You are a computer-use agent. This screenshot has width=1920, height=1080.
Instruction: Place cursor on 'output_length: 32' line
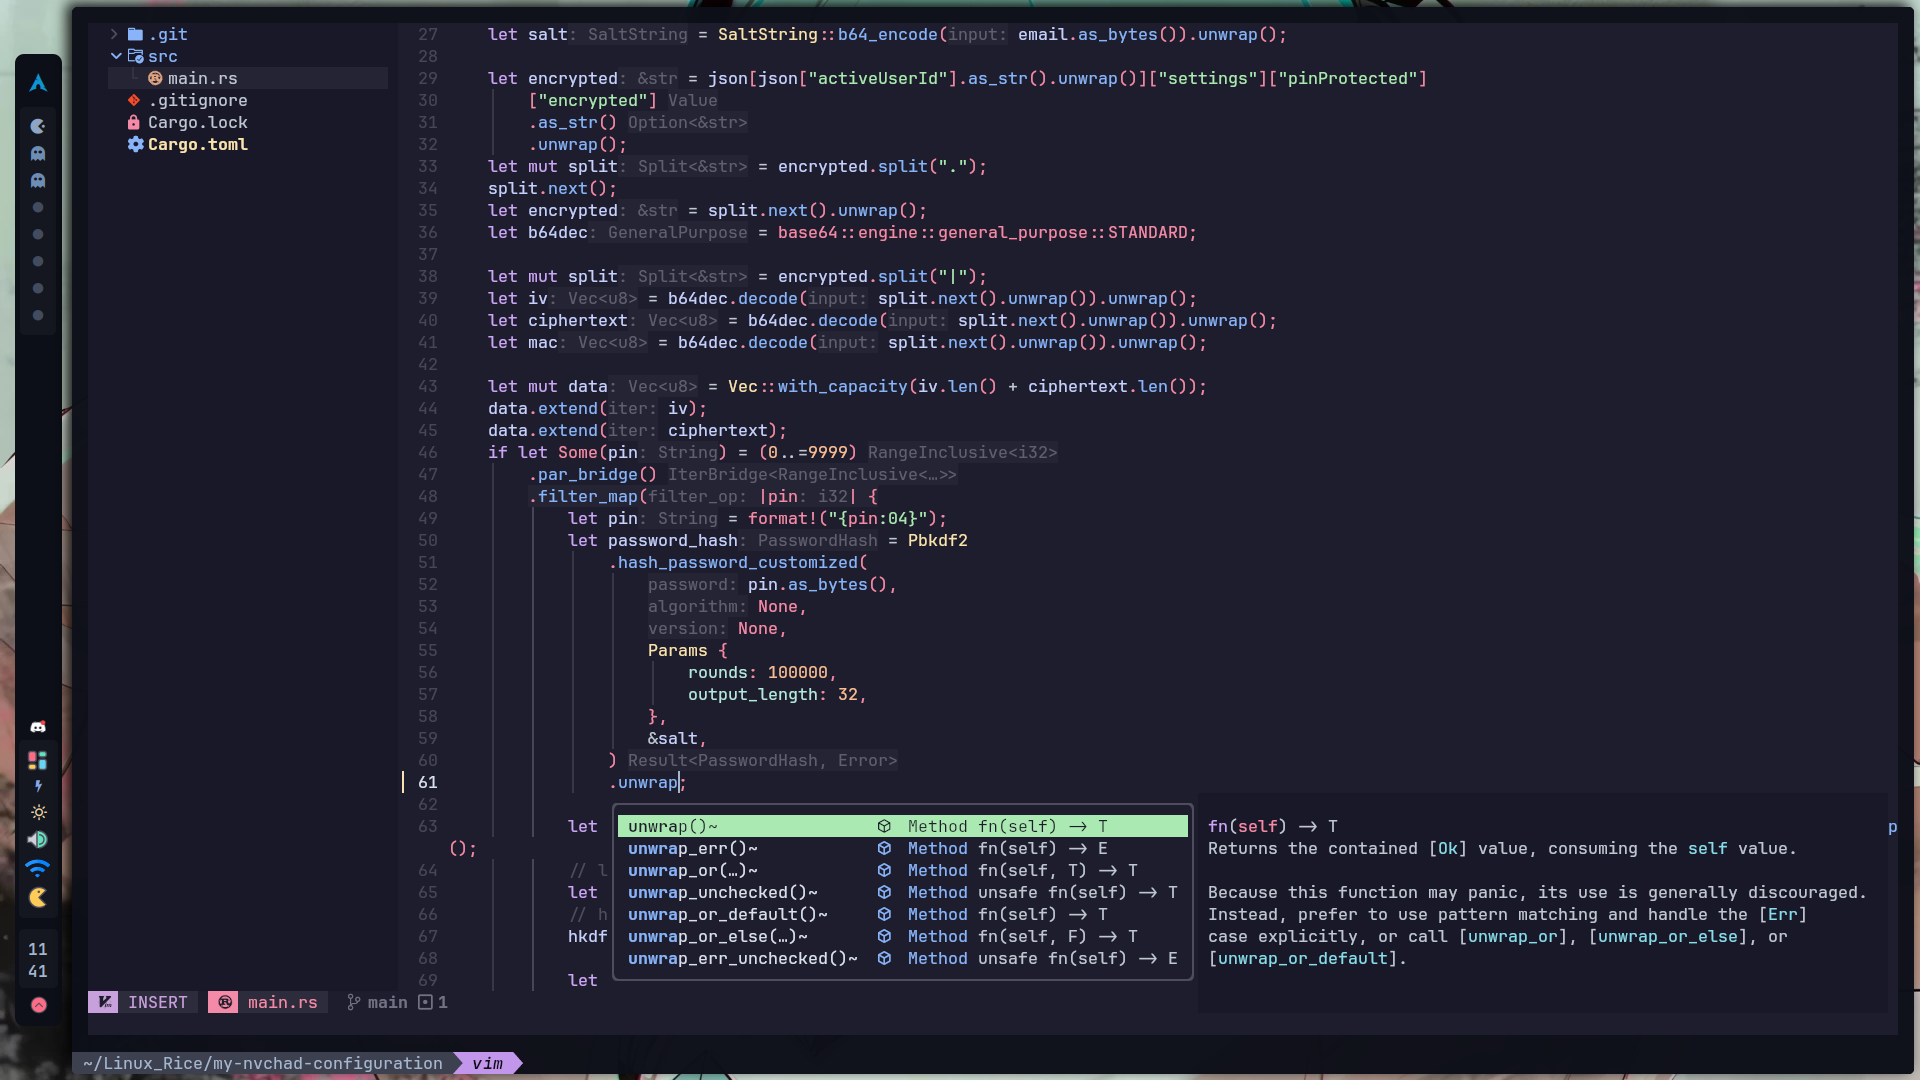coord(777,694)
